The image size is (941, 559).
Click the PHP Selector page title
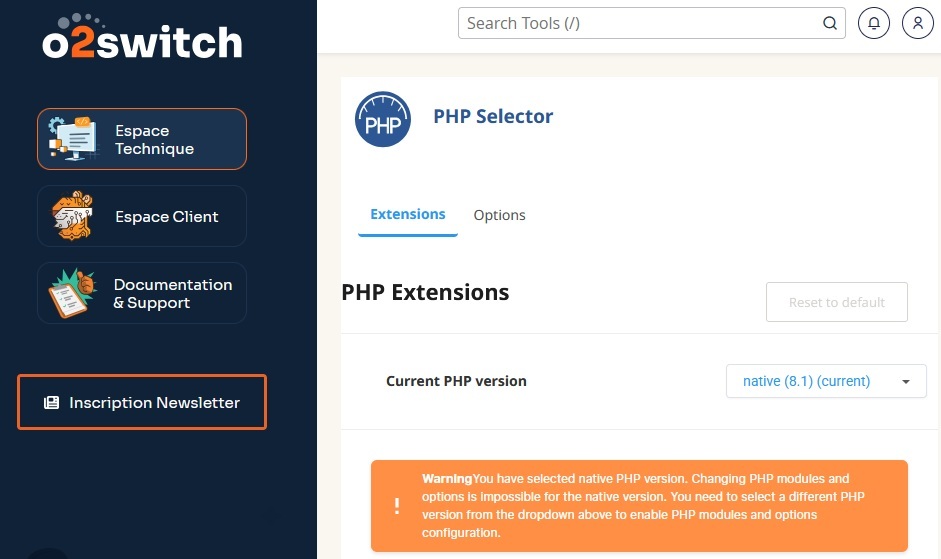tap(493, 116)
